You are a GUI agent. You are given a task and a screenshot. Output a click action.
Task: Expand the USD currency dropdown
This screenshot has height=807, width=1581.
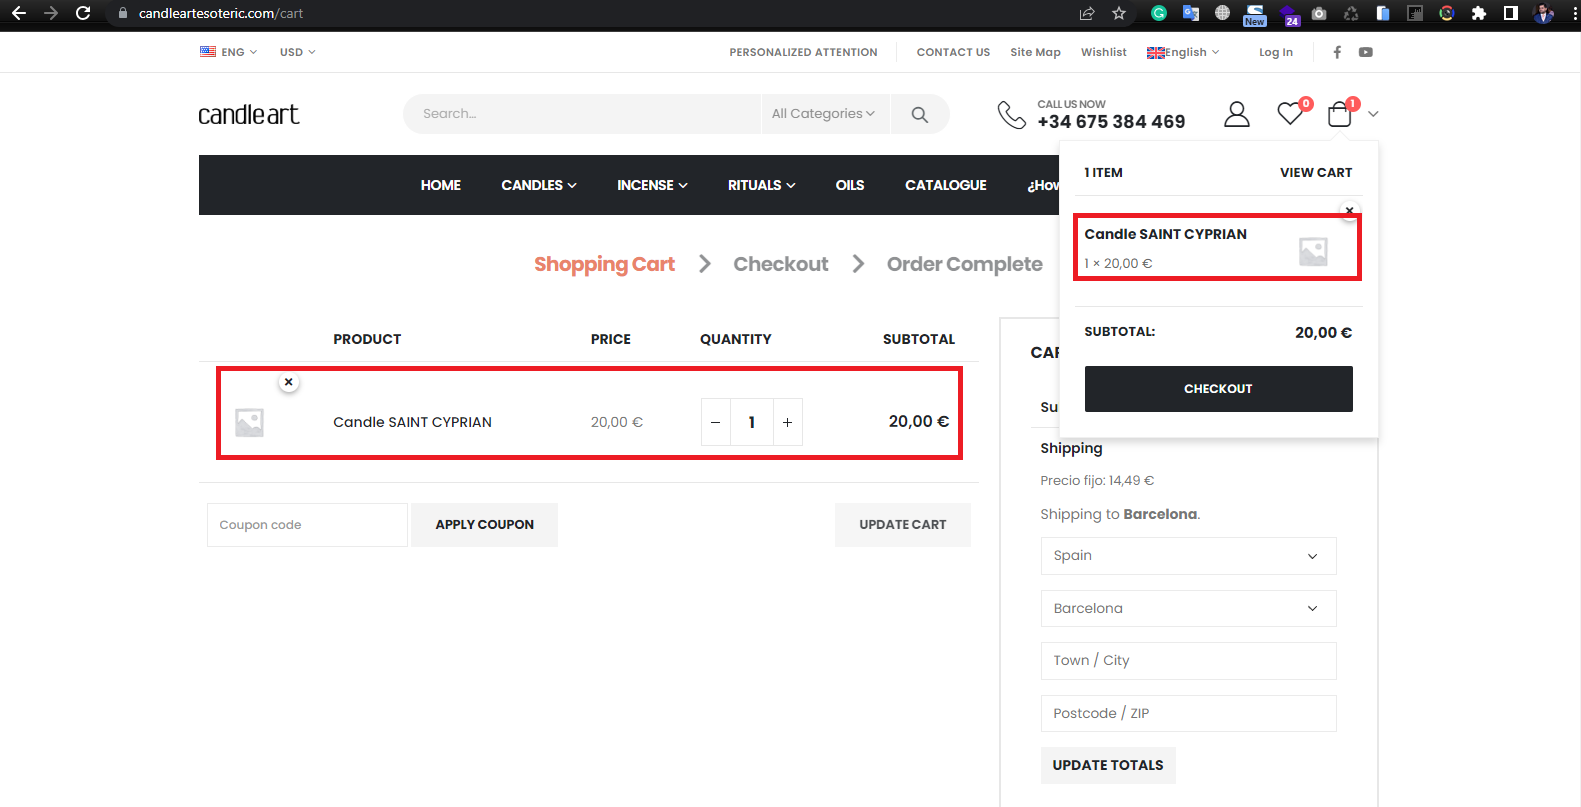point(297,52)
